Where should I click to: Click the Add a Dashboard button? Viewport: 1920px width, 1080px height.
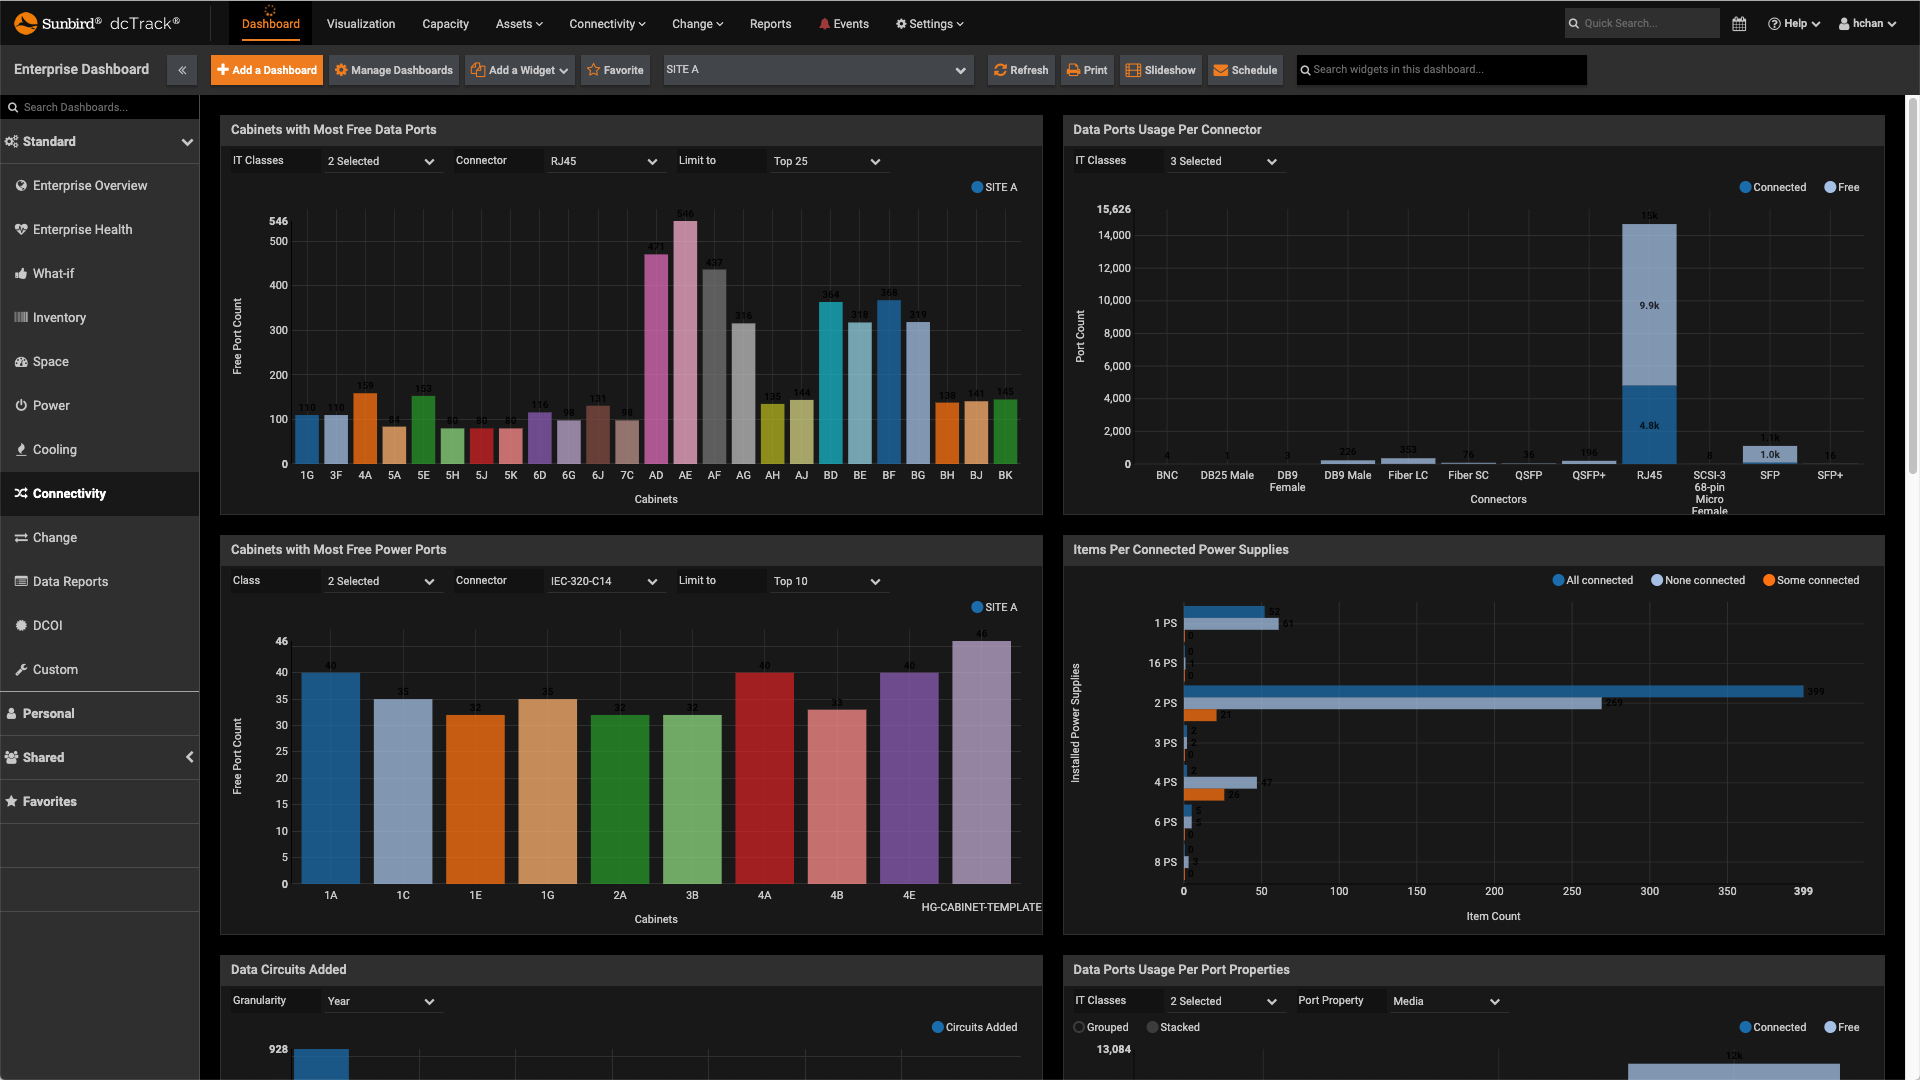pyautogui.click(x=265, y=69)
